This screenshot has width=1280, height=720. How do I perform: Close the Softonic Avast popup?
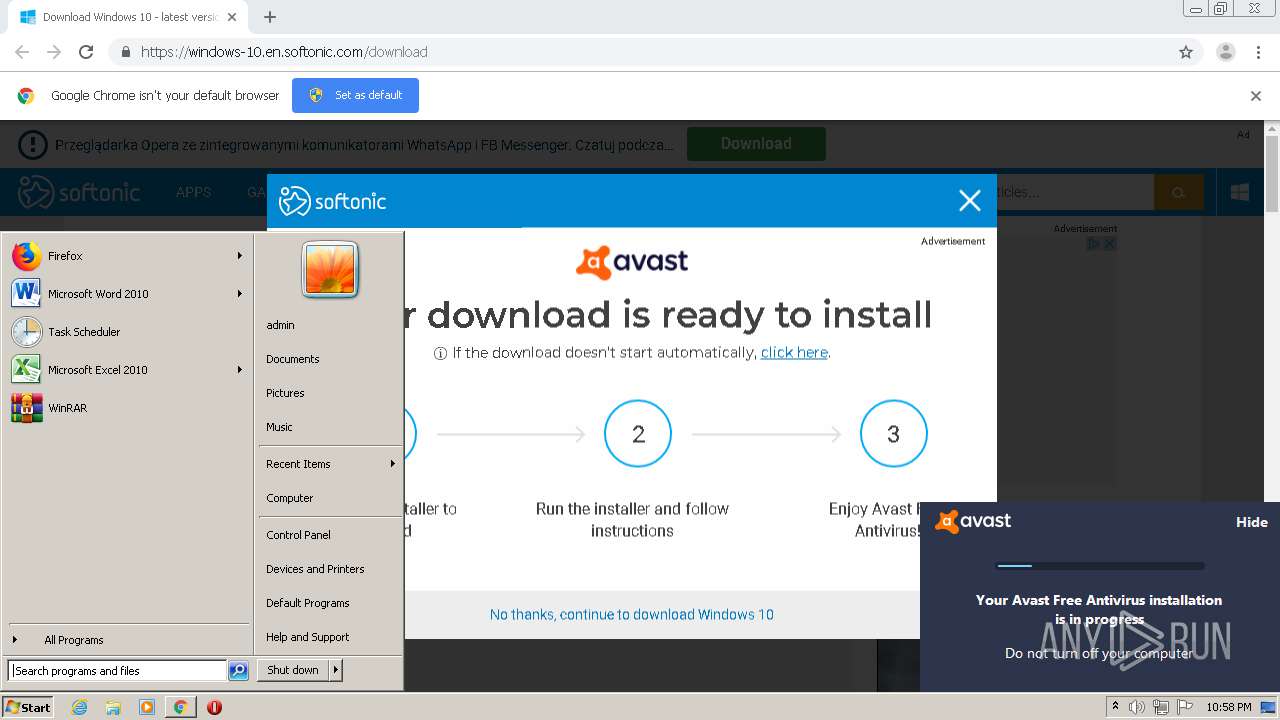(969, 201)
